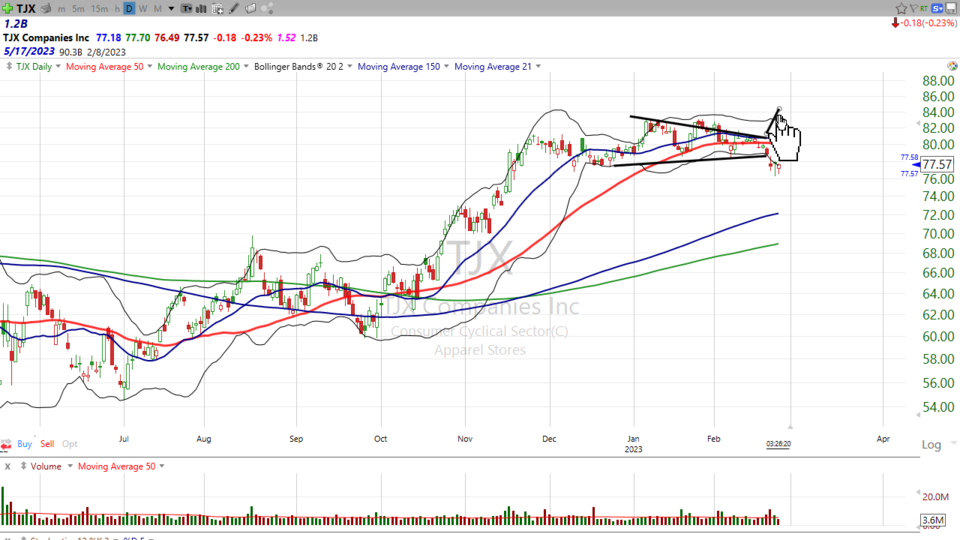Open the TJX Daily dropdown
The height and width of the screenshot is (540, 960).
(x=58, y=66)
